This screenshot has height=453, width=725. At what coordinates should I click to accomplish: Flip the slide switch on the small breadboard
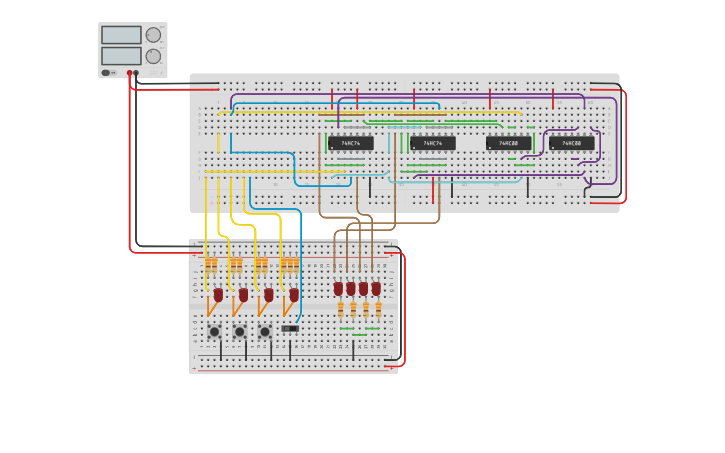pos(290,329)
